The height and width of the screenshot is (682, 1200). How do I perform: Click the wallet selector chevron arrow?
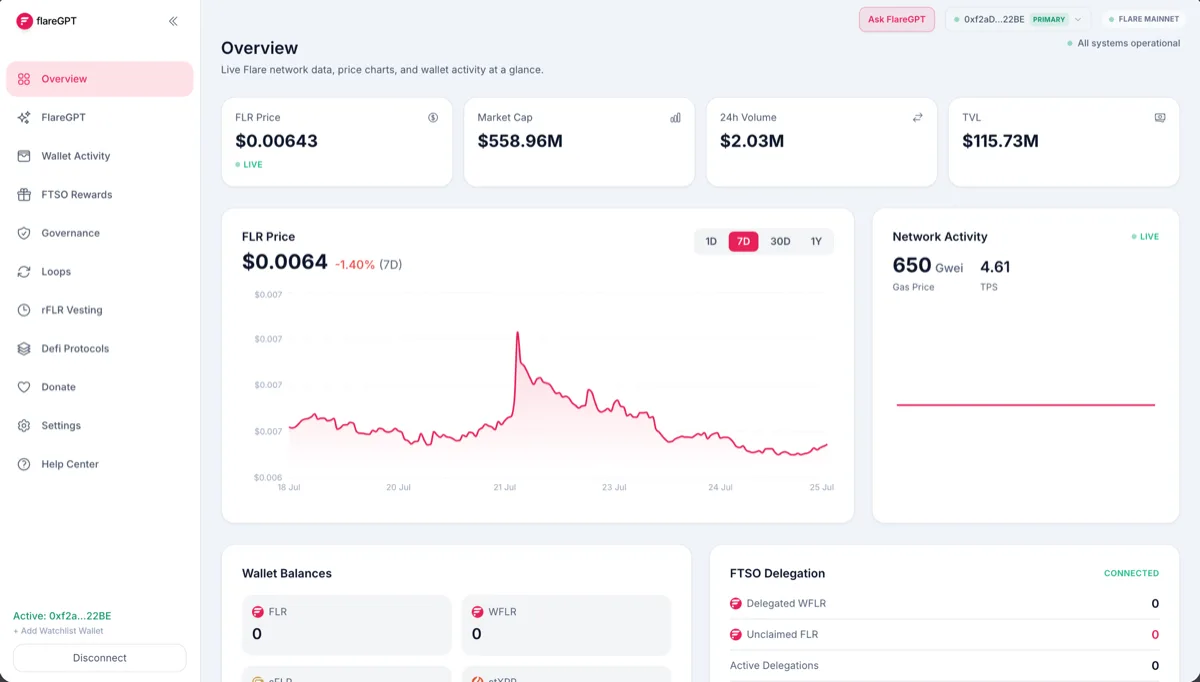pyautogui.click(x=1078, y=19)
